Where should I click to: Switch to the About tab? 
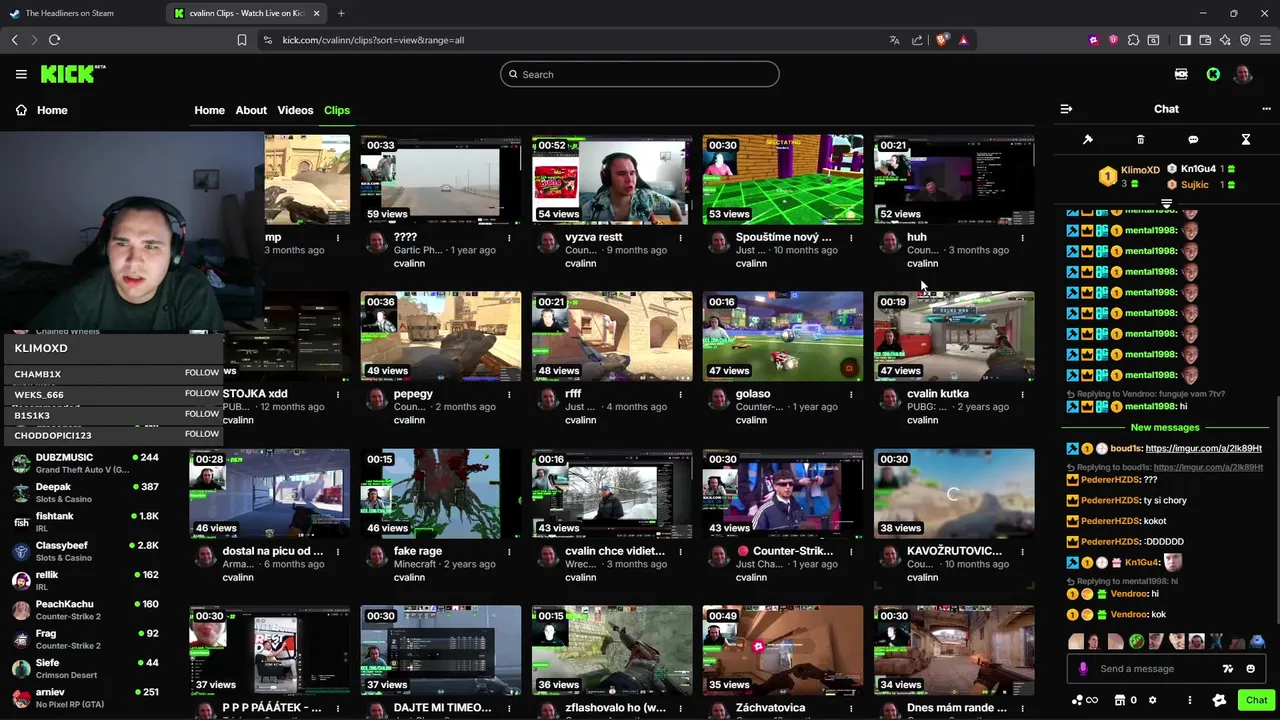(x=251, y=110)
